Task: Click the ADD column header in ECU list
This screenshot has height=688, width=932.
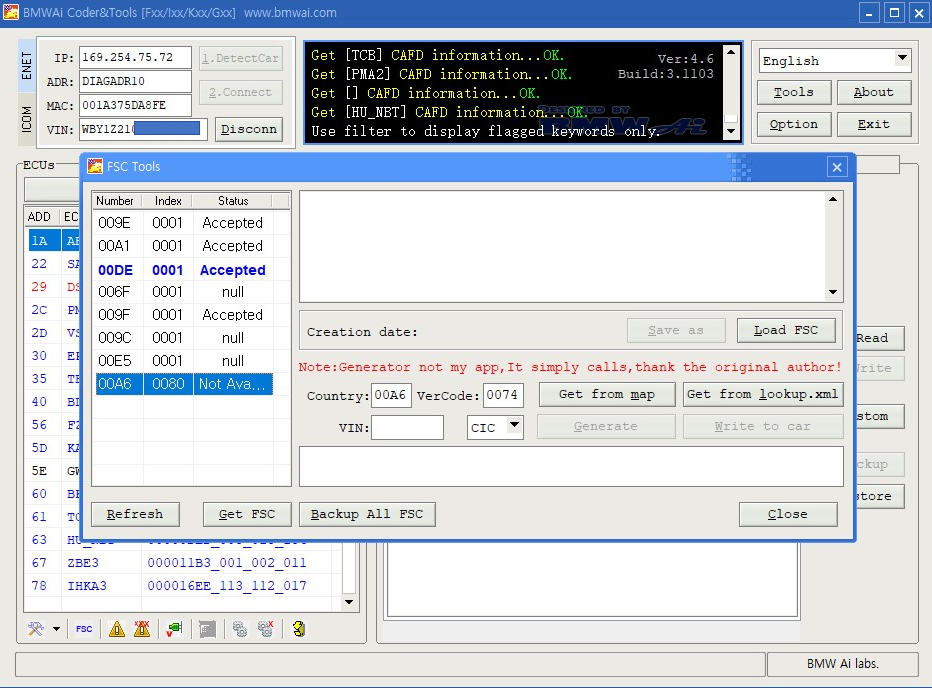Action: click(x=42, y=216)
